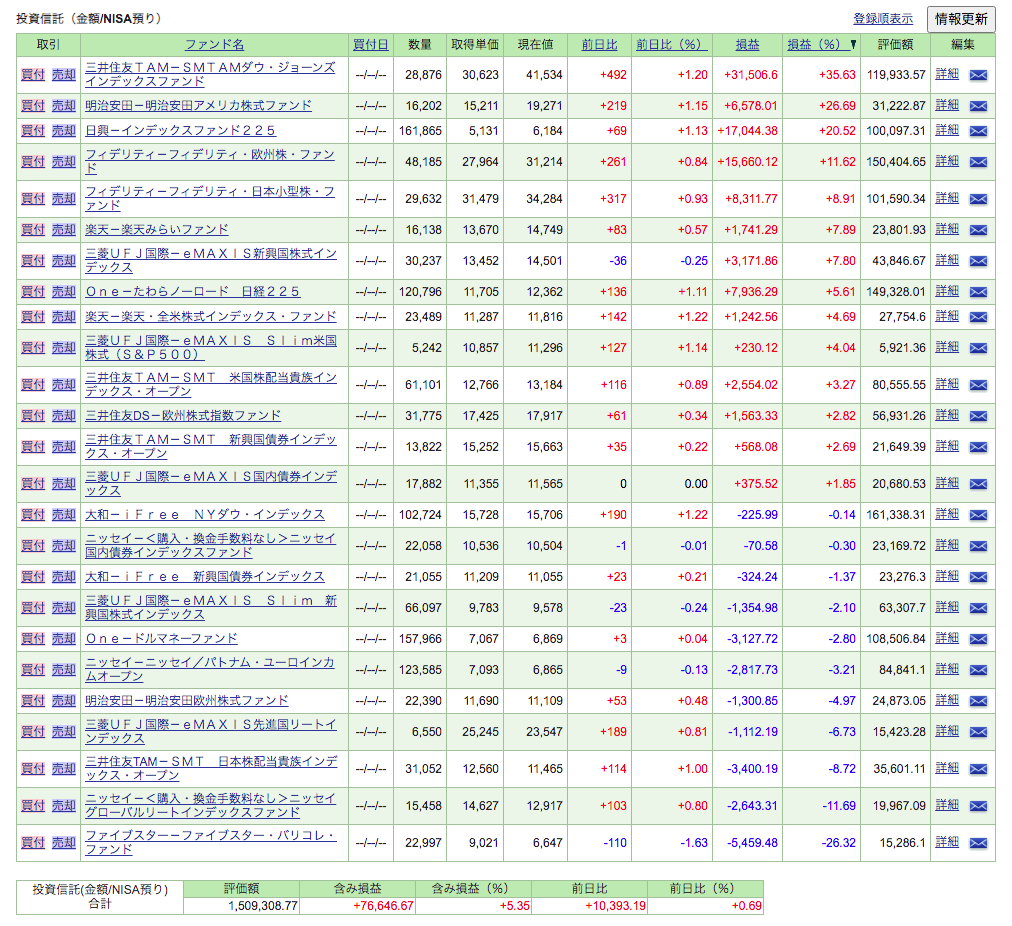
Task: Open 詳細 link for ニッセイグローバルリートインデックスファンド
Action: (947, 805)
